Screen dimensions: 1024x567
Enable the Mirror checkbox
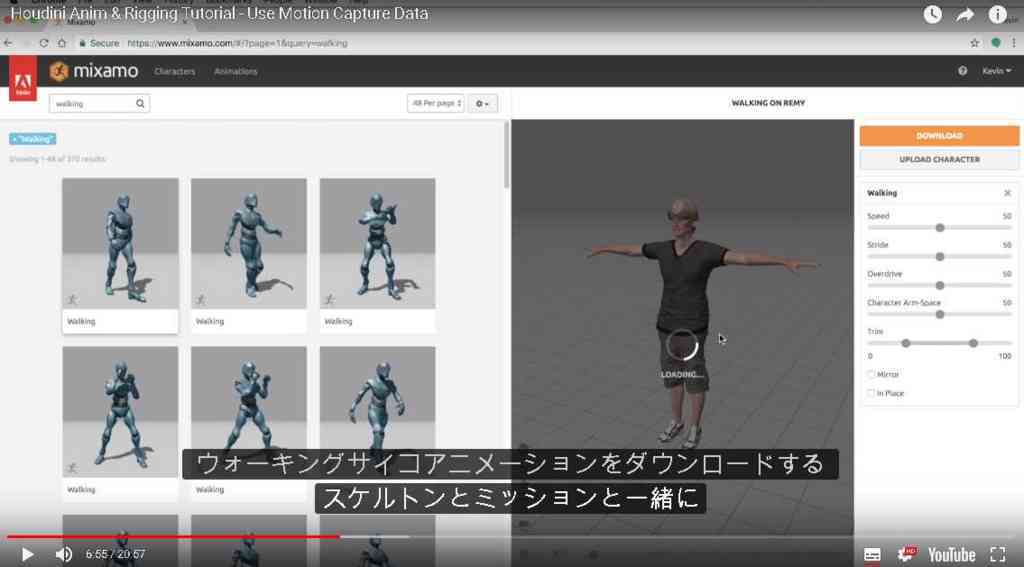(x=871, y=374)
